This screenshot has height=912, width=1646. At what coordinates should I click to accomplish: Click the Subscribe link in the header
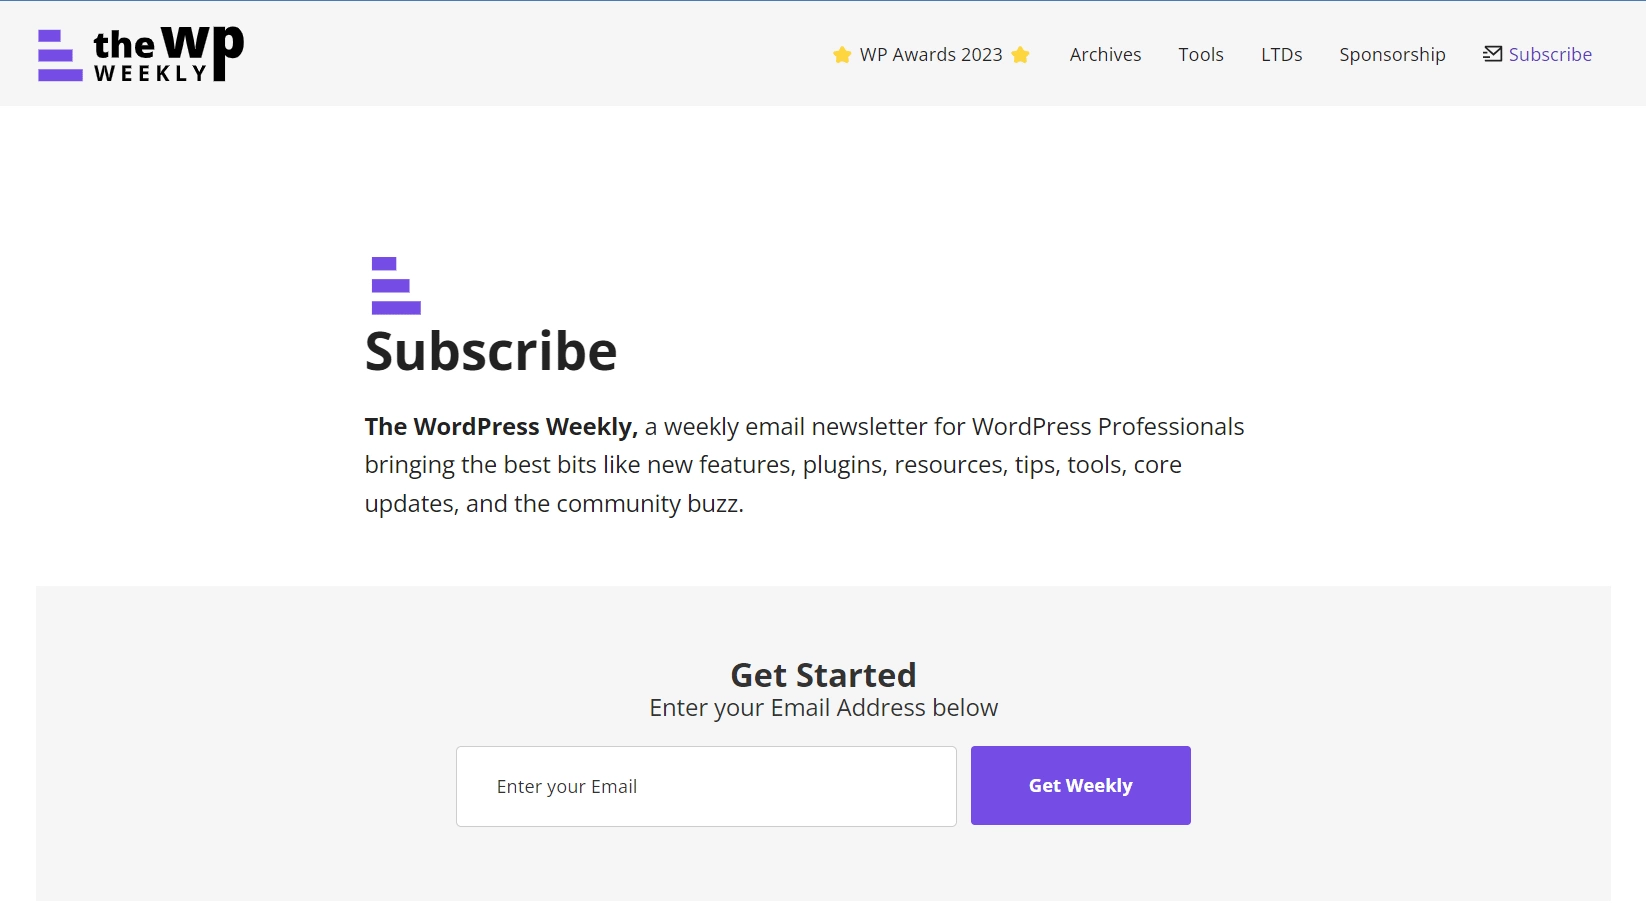pos(1550,55)
